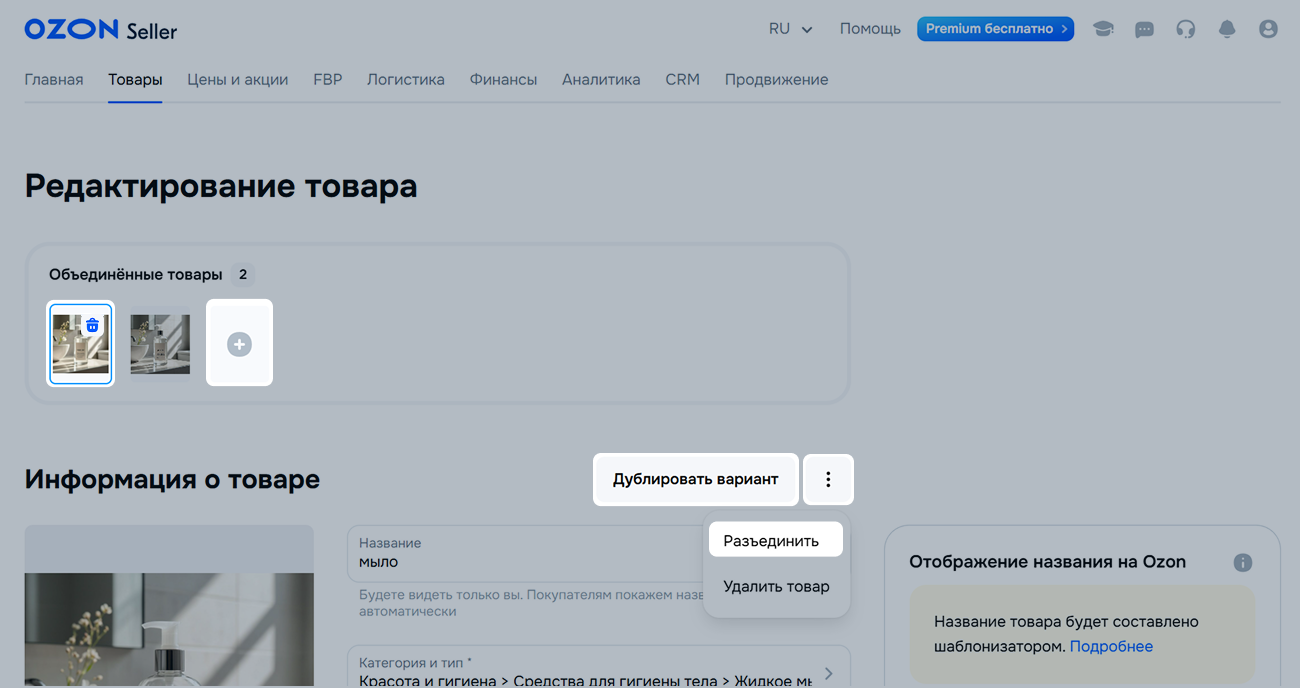Click the info icon beside Ozon name display
Viewport: 1300px width, 688px height.
(x=1243, y=562)
